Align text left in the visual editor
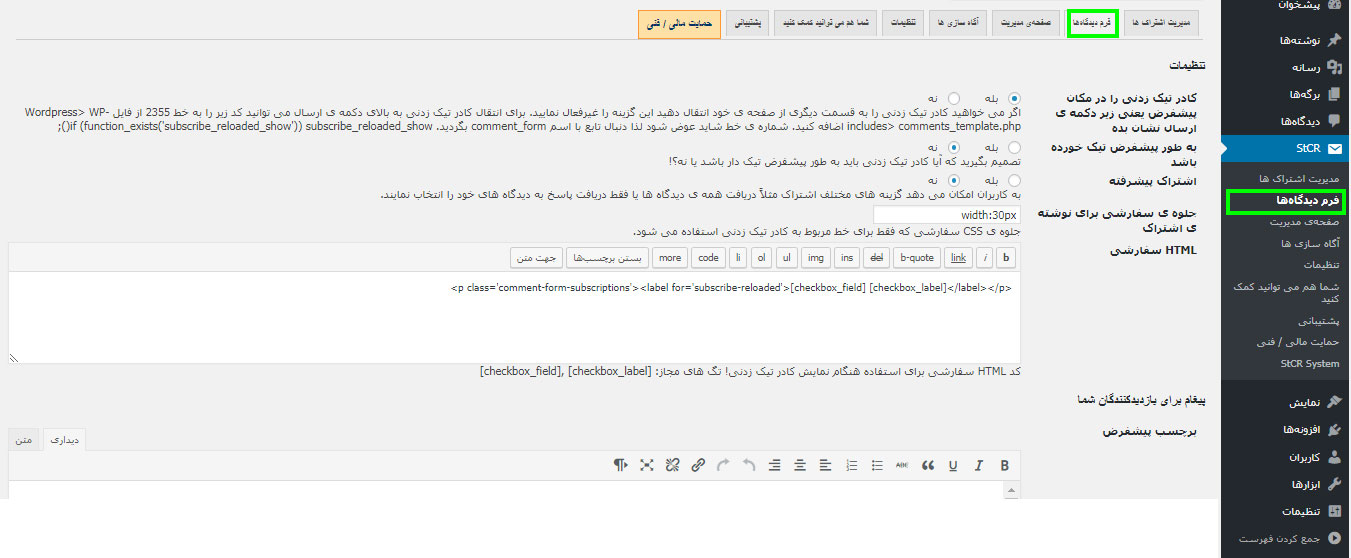Screen dimensions: 1351x558 pos(826,465)
